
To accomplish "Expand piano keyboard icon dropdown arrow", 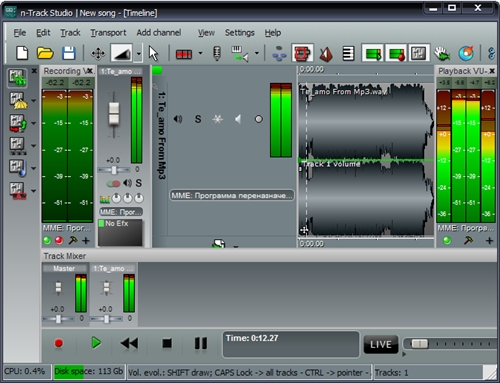I will point(257,53).
